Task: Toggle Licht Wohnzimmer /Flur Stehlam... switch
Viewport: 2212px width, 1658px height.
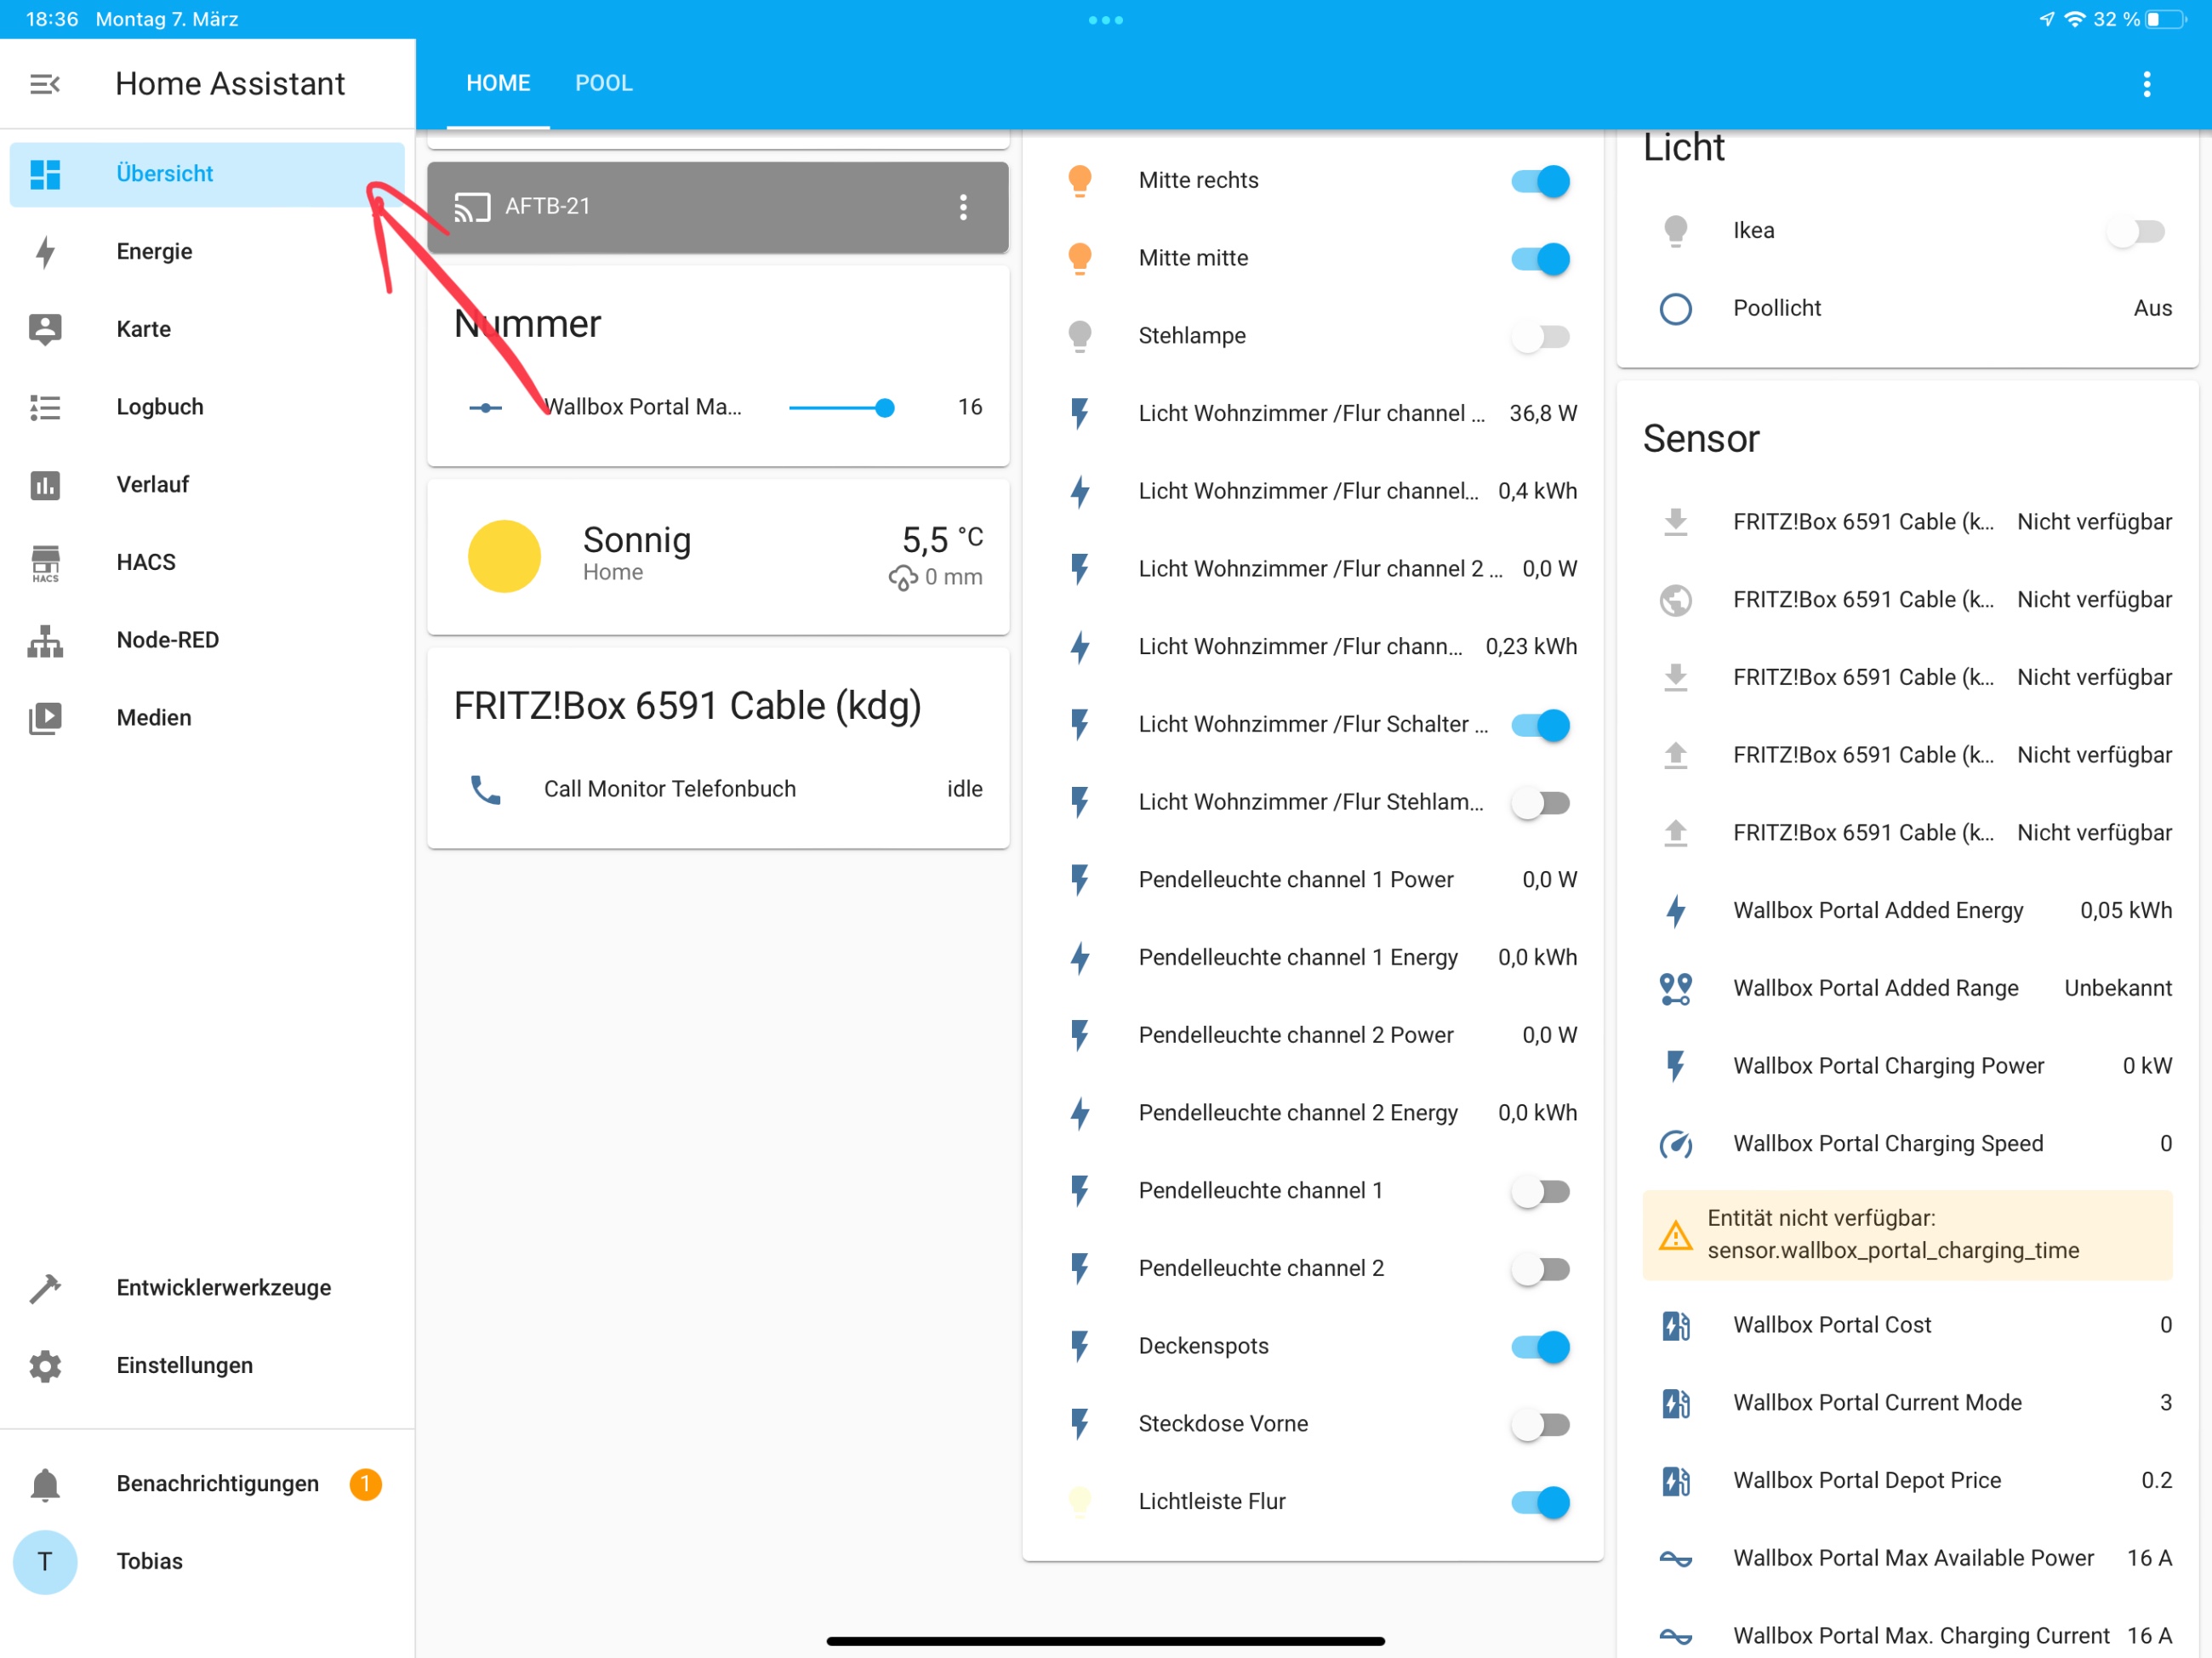Action: 1541,803
